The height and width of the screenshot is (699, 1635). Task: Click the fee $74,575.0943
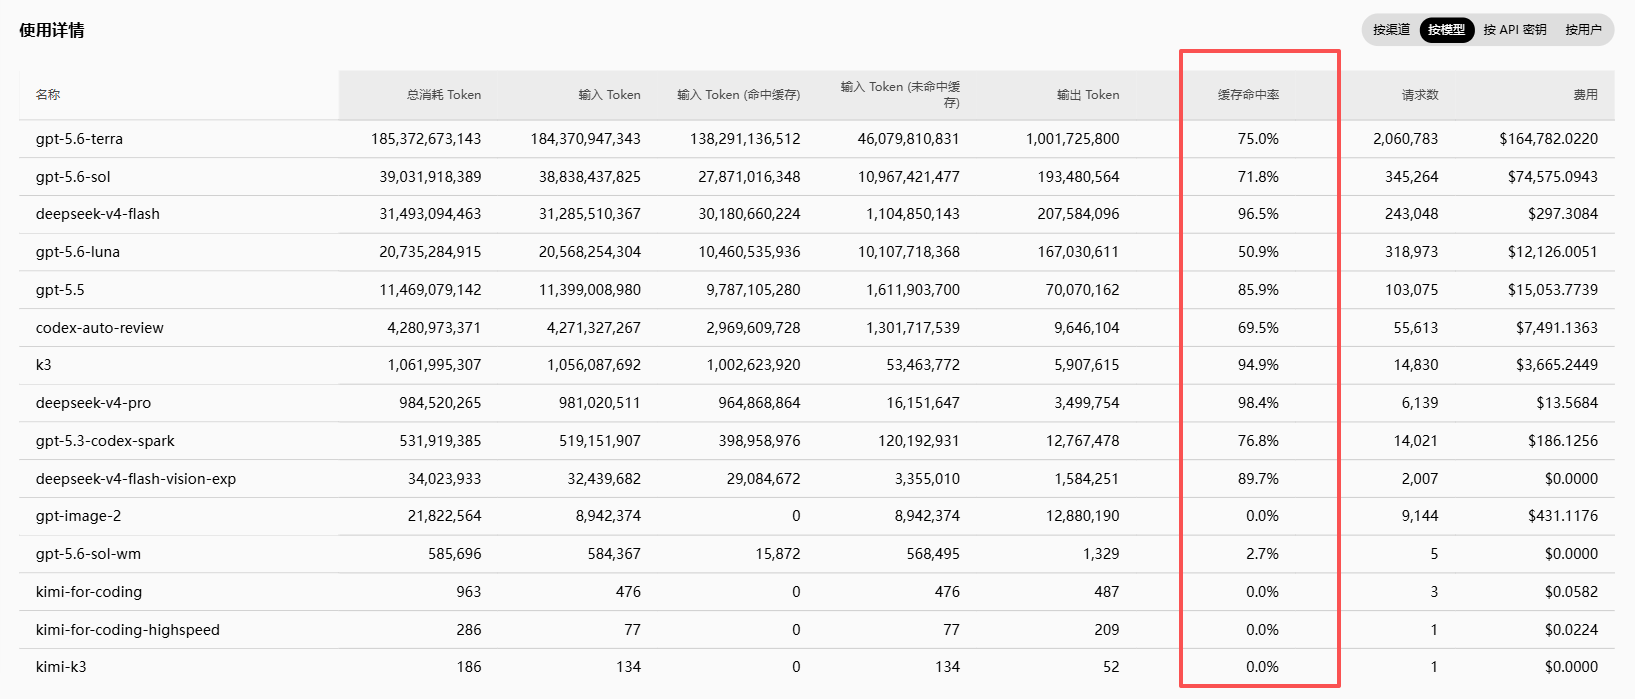[1553, 177]
